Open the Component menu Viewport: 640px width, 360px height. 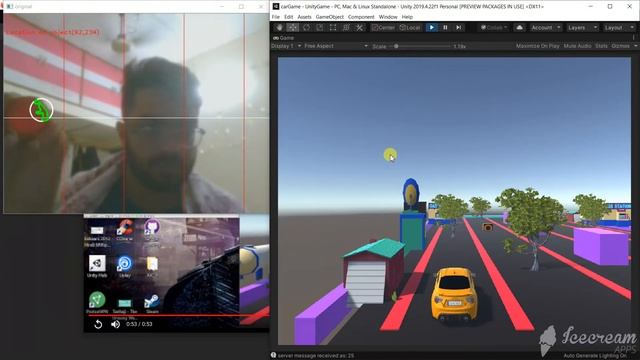[x=361, y=17]
